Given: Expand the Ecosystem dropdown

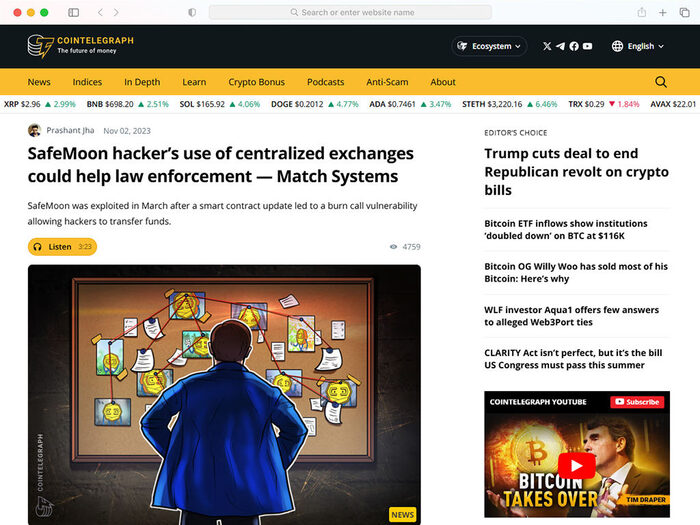Looking at the screenshot, I should click(489, 46).
